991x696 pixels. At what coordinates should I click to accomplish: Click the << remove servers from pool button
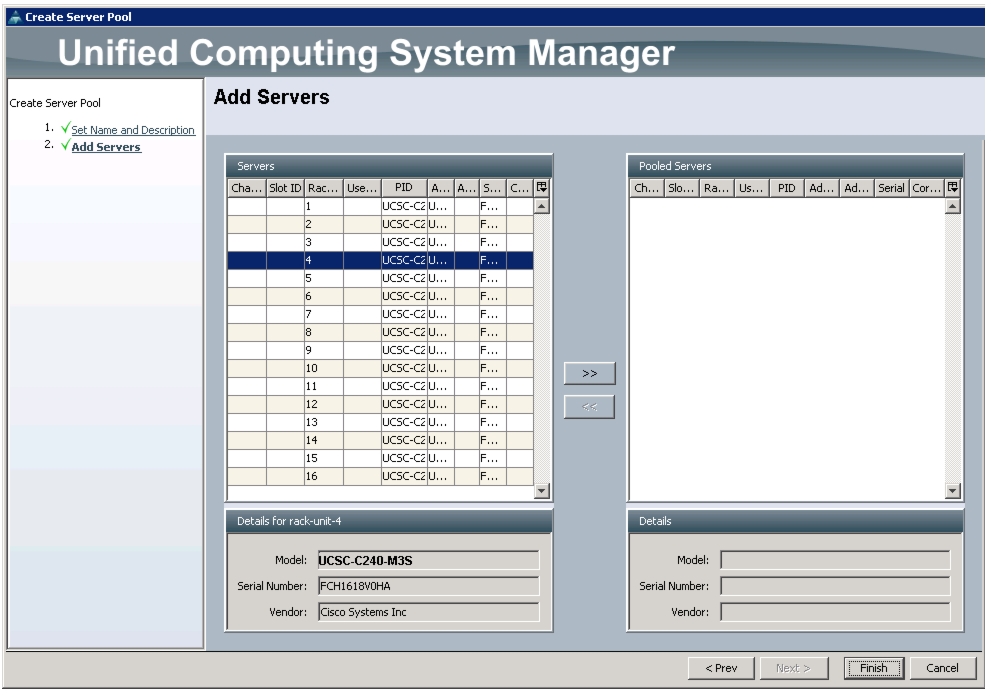[589, 407]
